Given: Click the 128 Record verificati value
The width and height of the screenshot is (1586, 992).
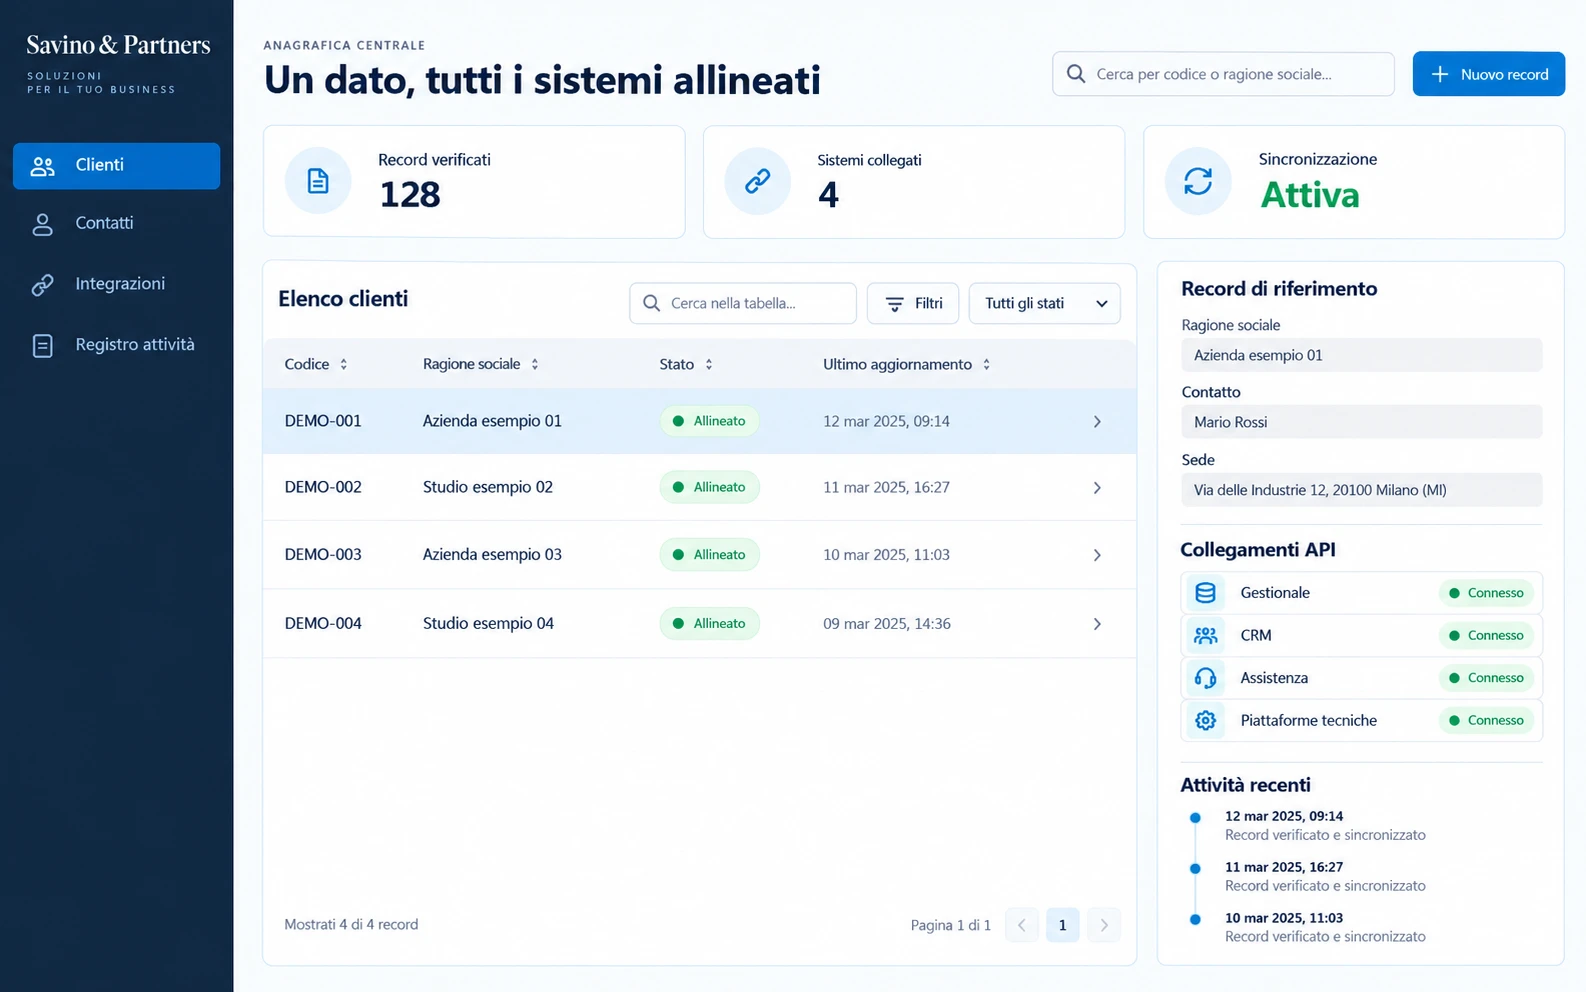Looking at the screenshot, I should (410, 195).
